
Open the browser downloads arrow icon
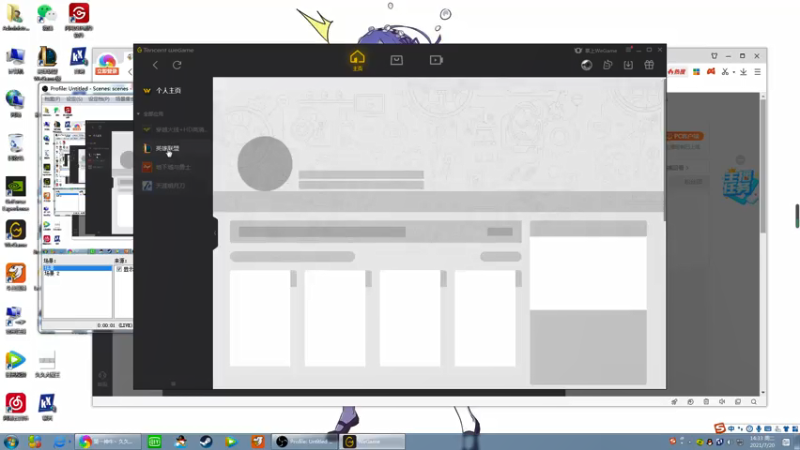pos(743,72)
